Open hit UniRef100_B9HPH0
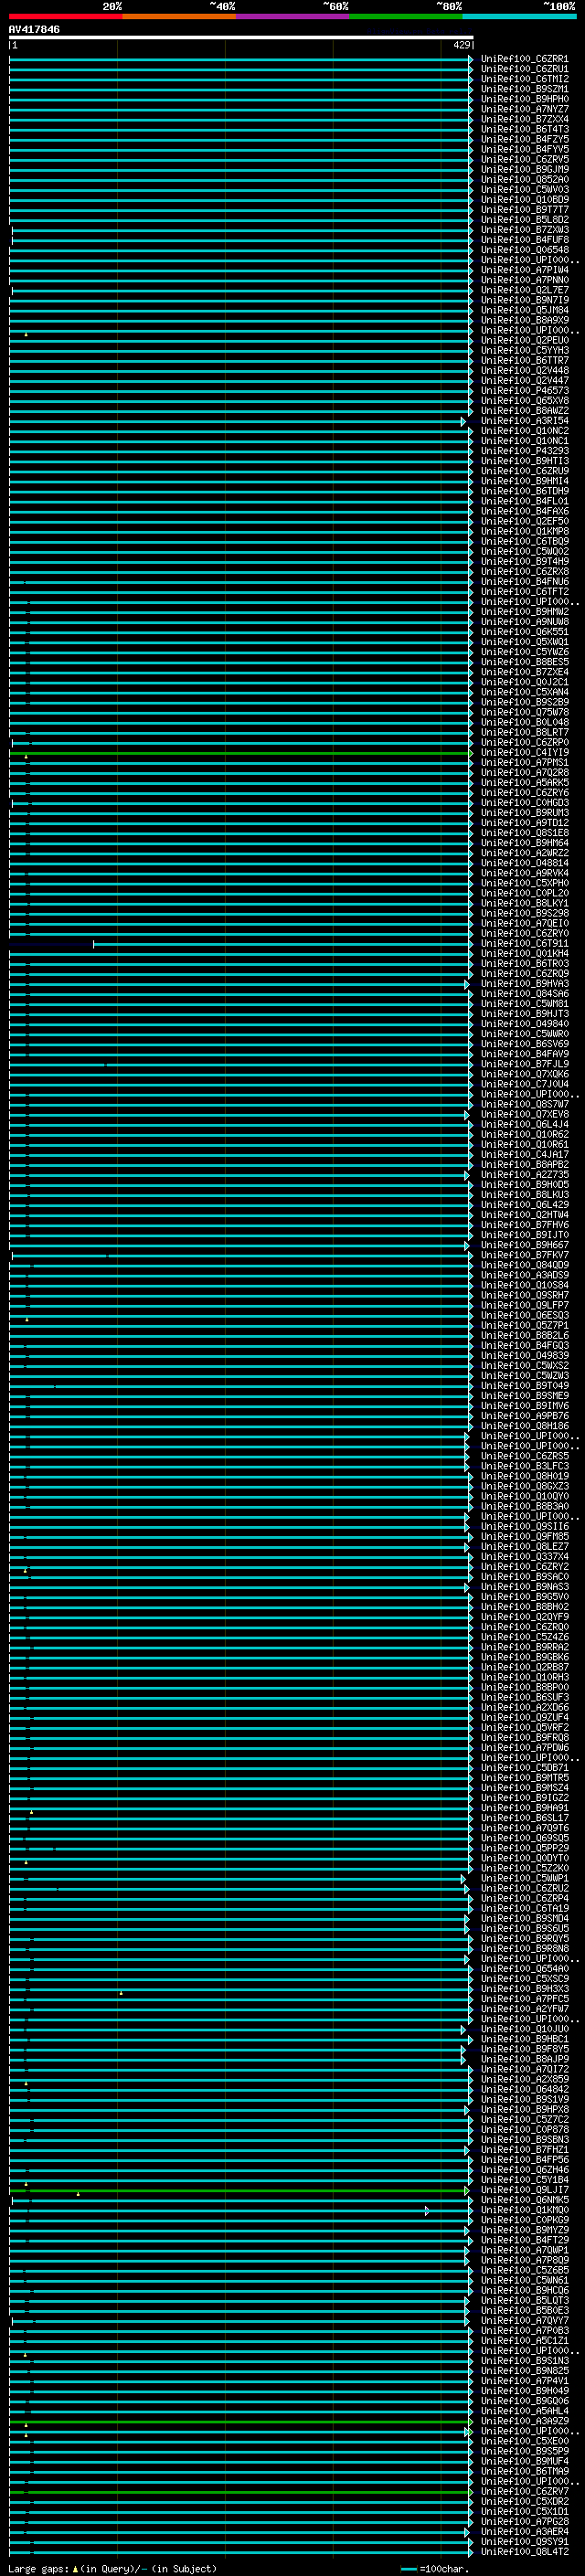 point(524,99)
